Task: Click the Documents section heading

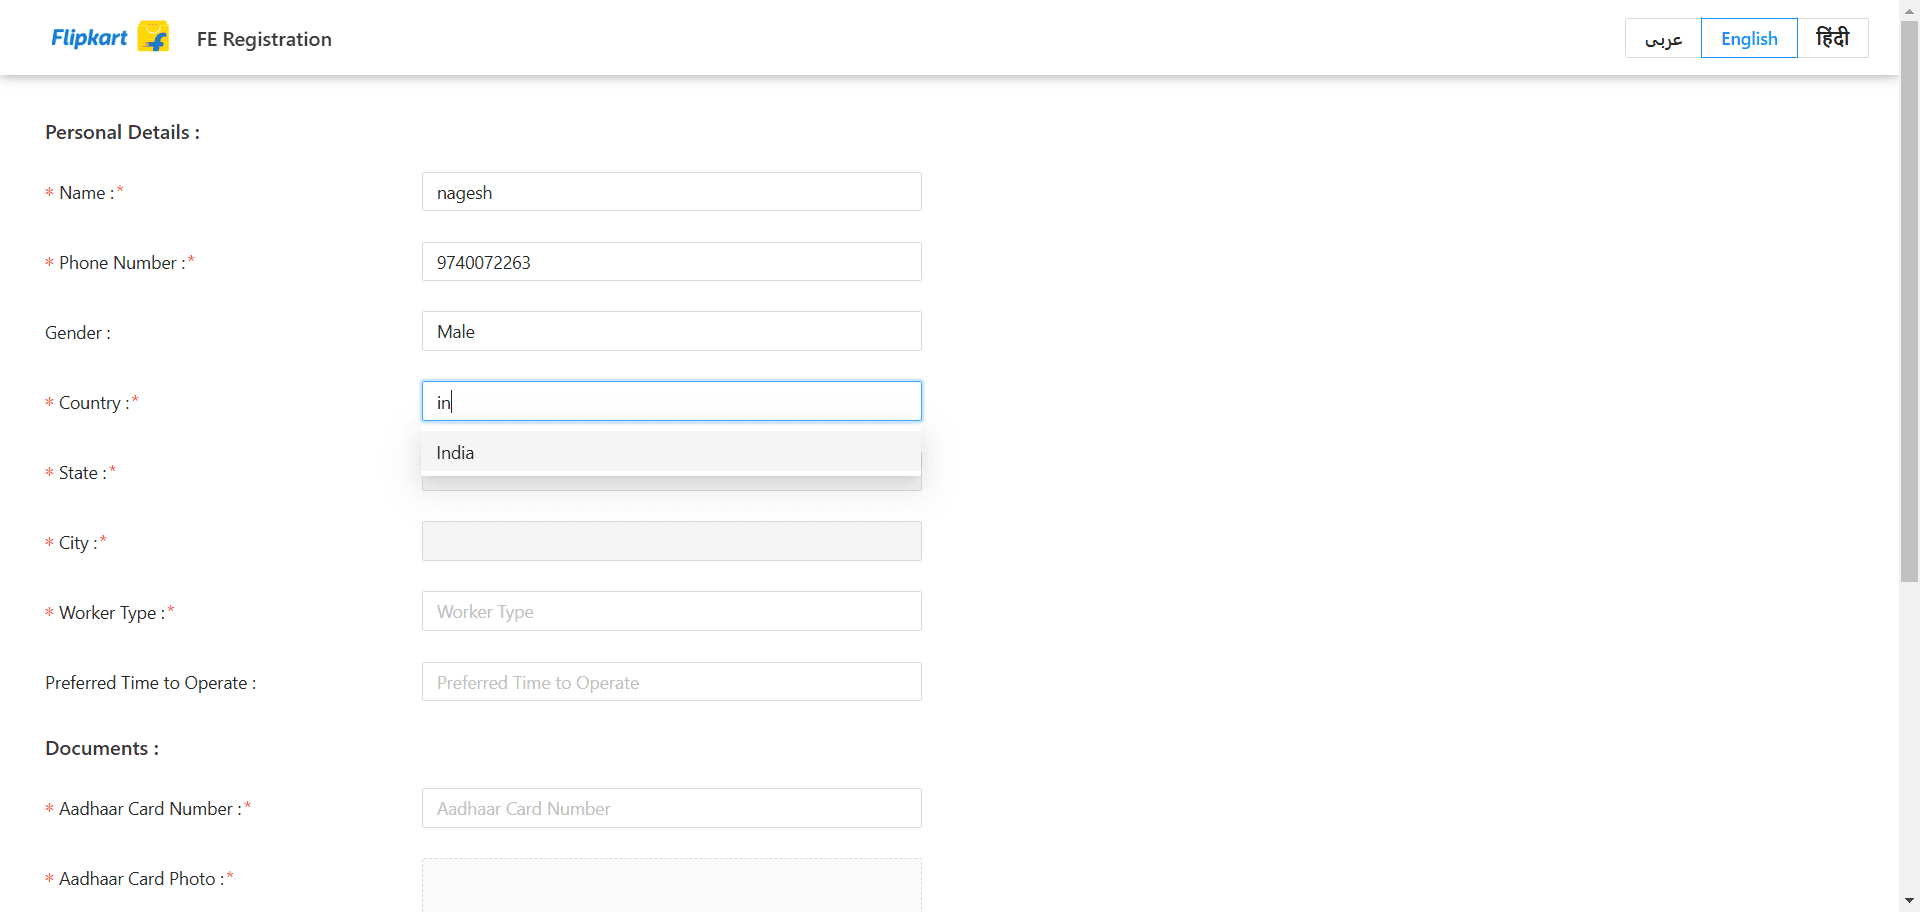Action: (x=102, y=748)
